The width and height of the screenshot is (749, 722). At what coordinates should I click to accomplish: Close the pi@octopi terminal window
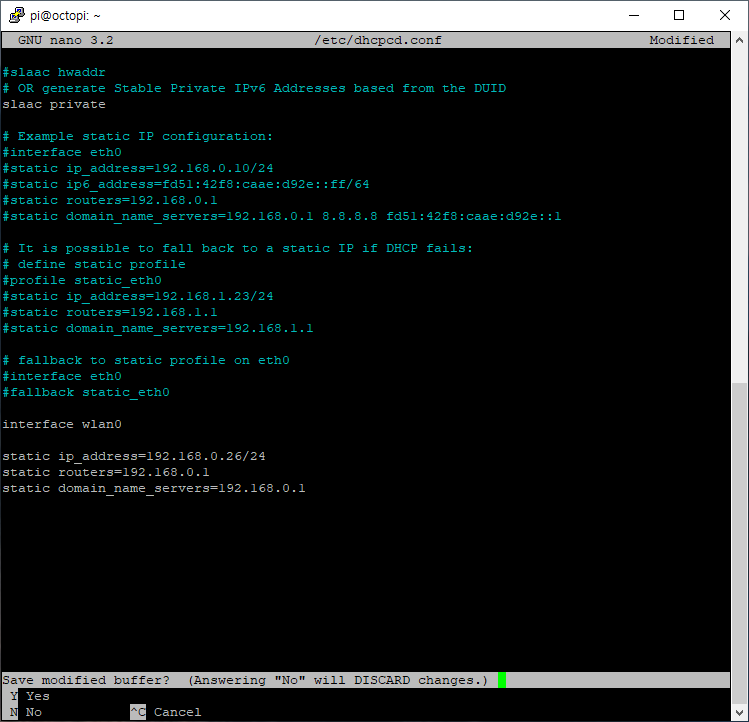[725, 15]
